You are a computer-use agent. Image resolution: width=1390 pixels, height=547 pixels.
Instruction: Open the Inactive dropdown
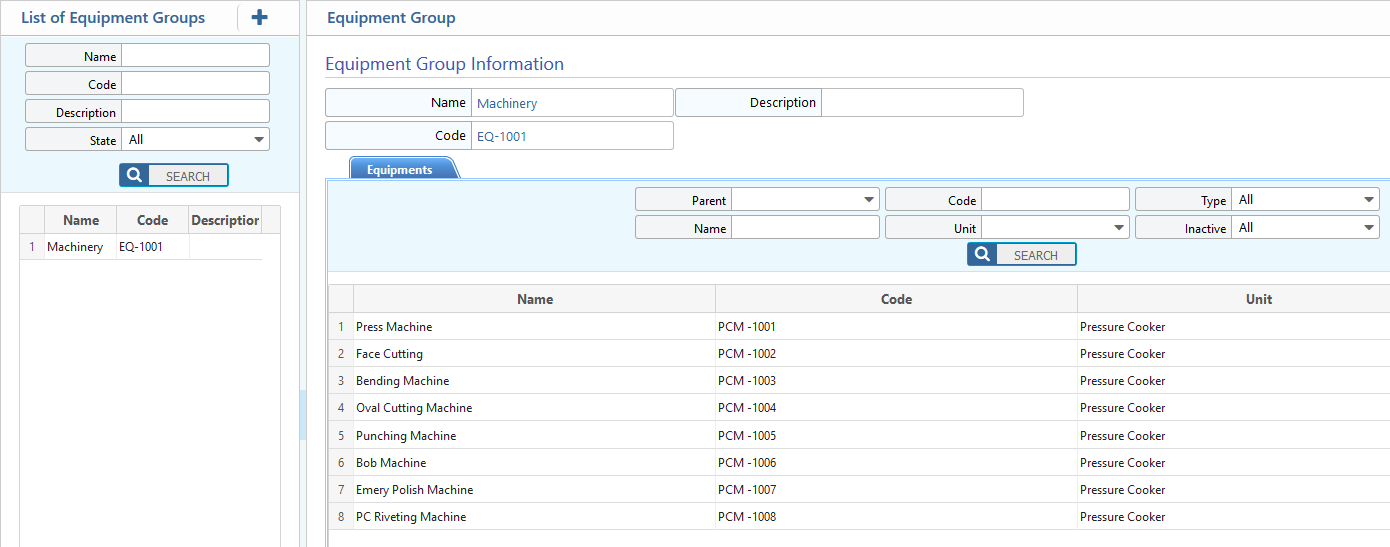pyautogui.click(x=1305, y=228)
